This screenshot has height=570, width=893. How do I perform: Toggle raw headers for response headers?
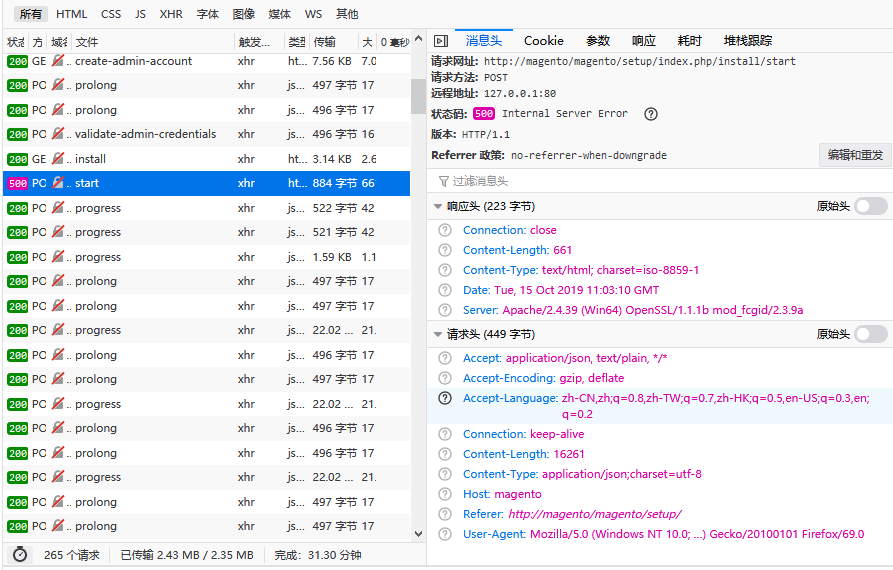870,206
